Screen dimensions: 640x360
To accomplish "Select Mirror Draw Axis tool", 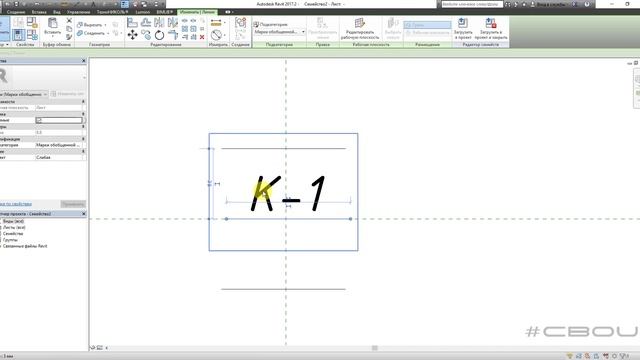I will coord(173,22).
